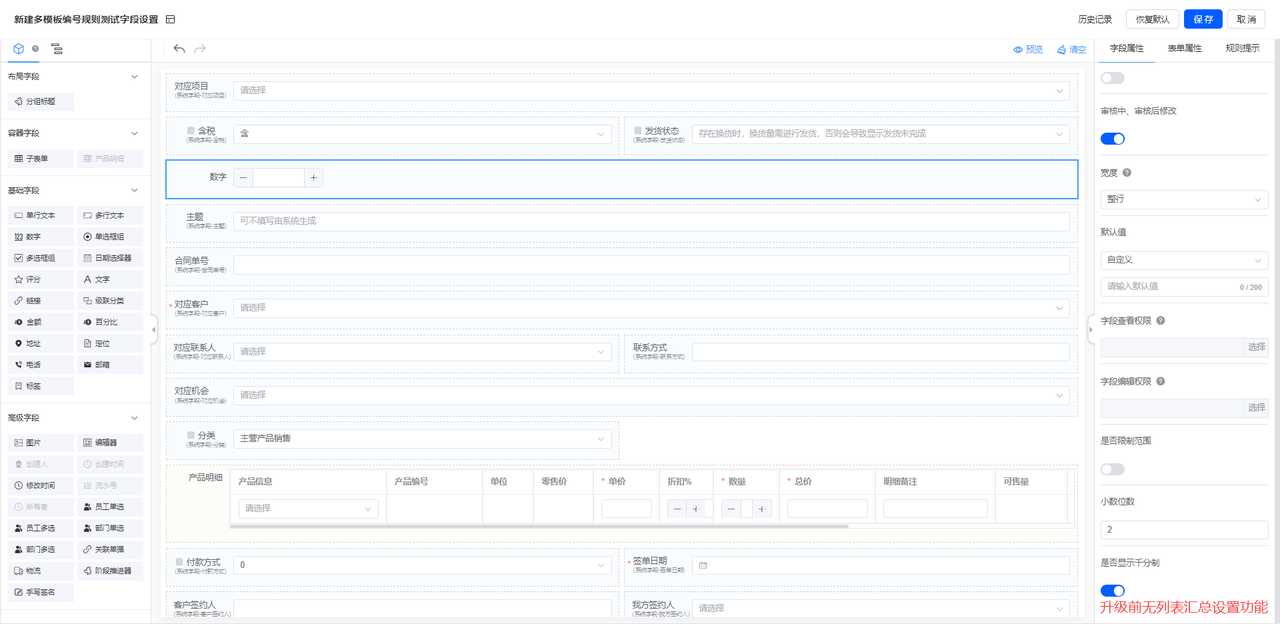
Task: Add a 单选框组 field
Action: click(110, 237)
